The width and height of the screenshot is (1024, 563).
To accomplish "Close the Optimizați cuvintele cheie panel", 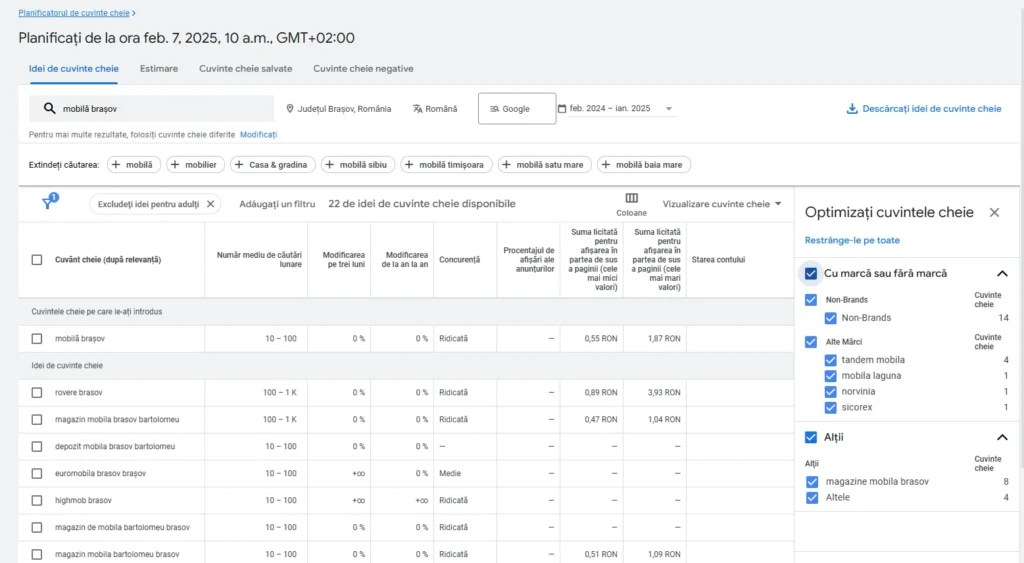I will click(994, 212).
